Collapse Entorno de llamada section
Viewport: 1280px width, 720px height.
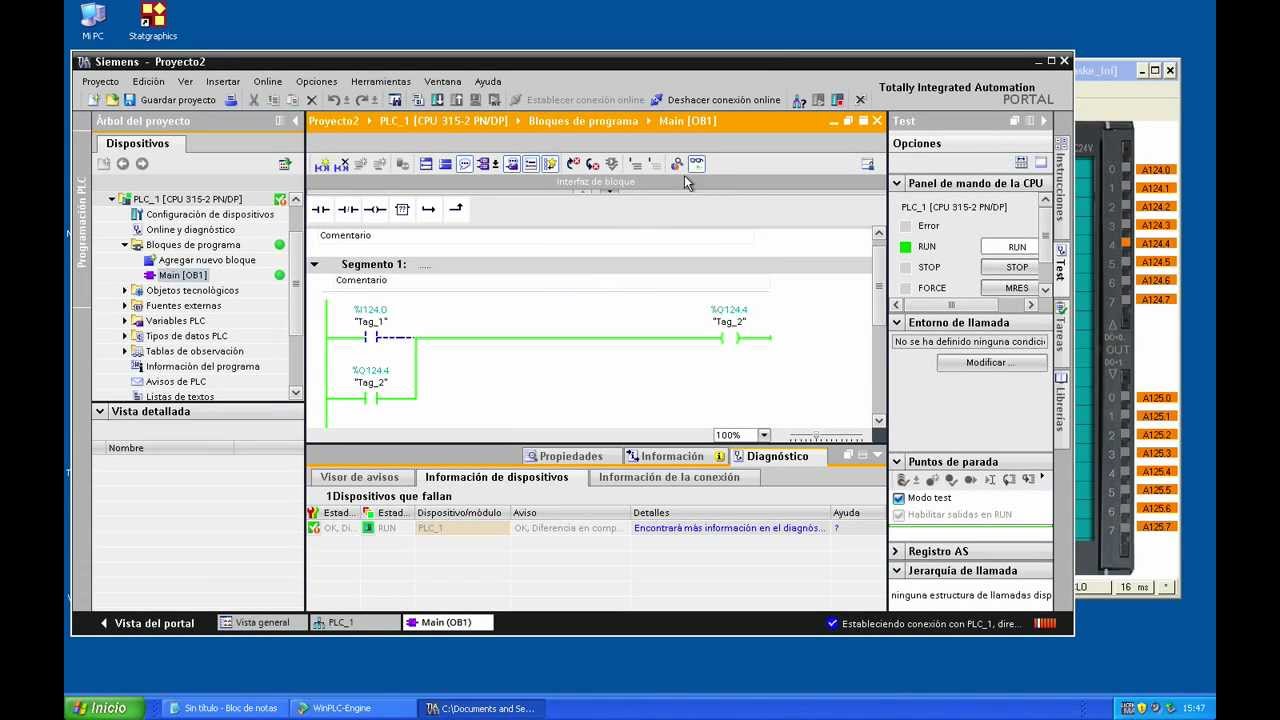[897, 323]
